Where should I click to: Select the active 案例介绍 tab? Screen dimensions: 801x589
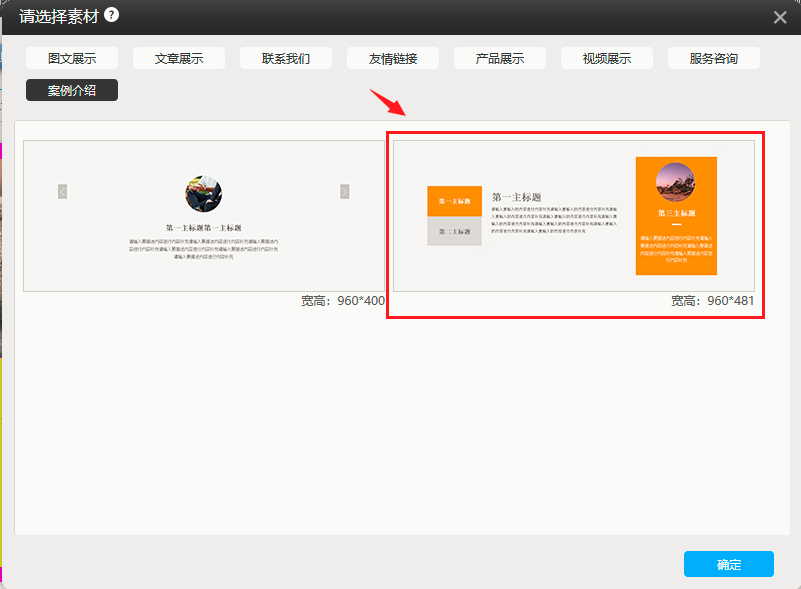coord(72,90)
